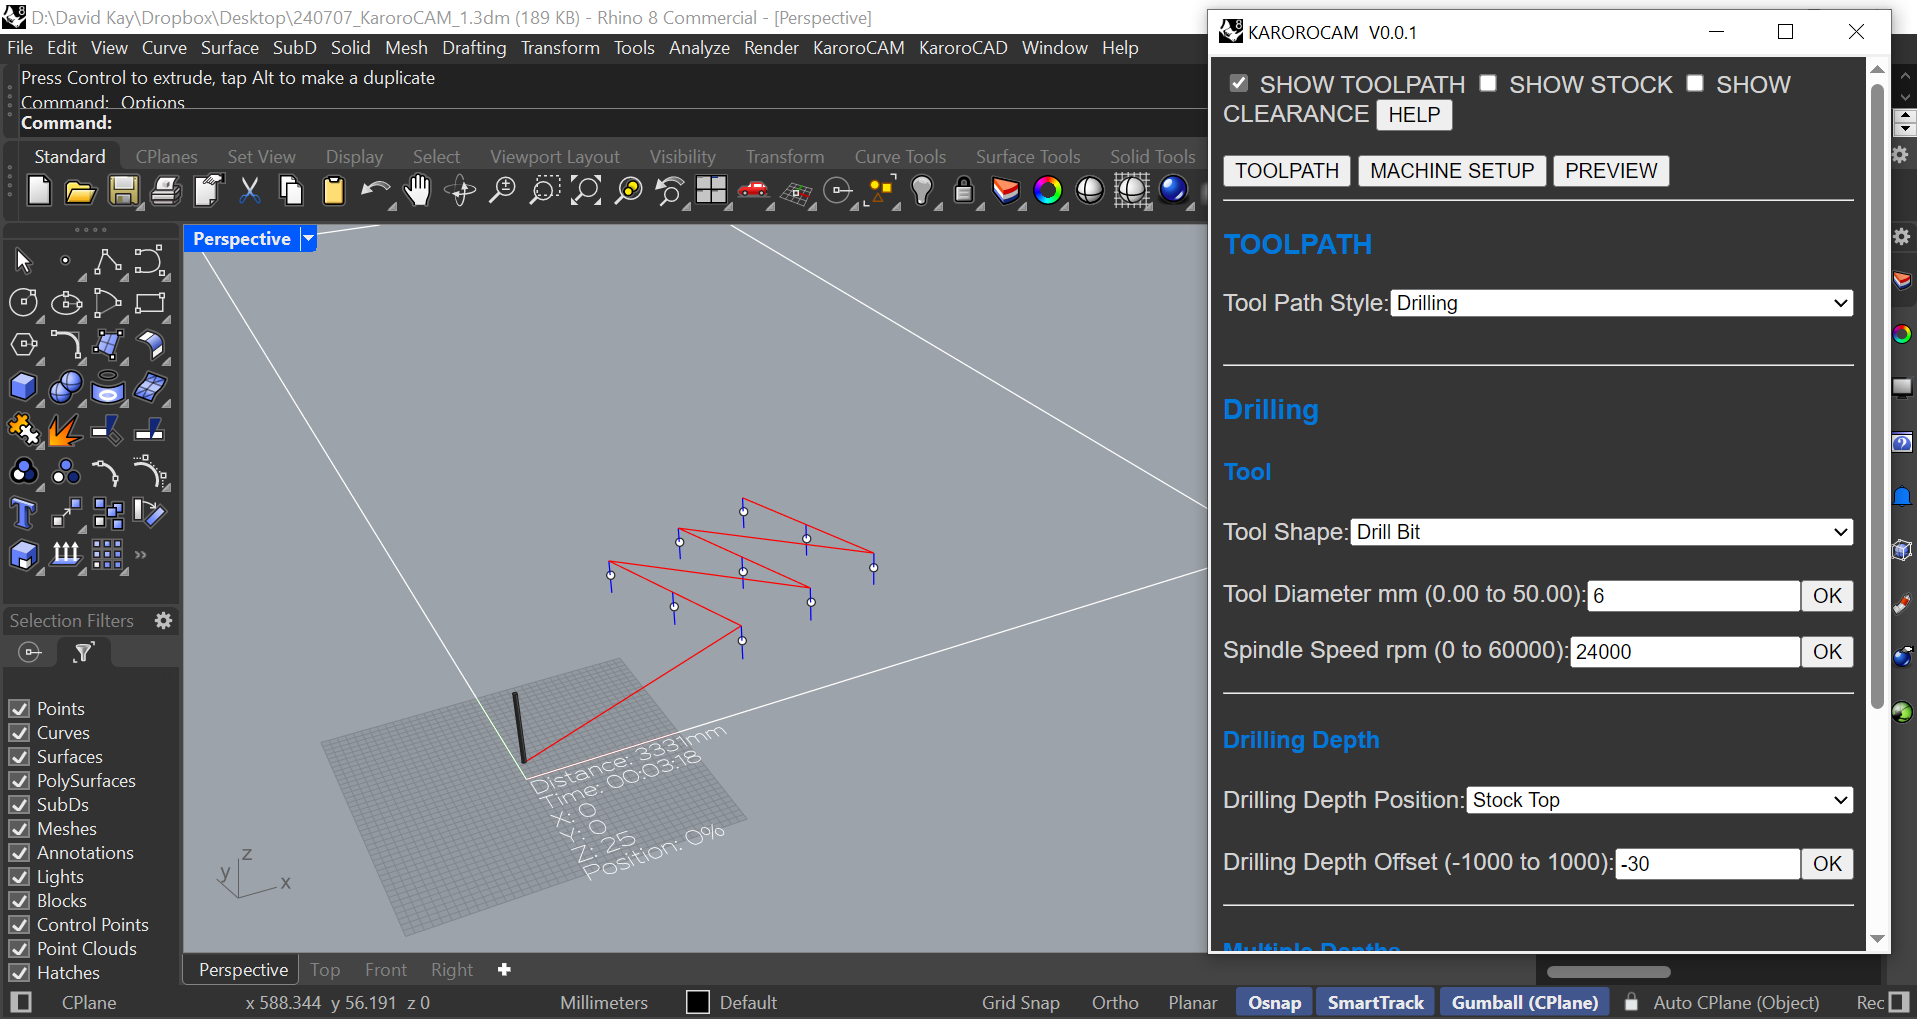Click the Tool Diameter input field

tap(1694, 596)
